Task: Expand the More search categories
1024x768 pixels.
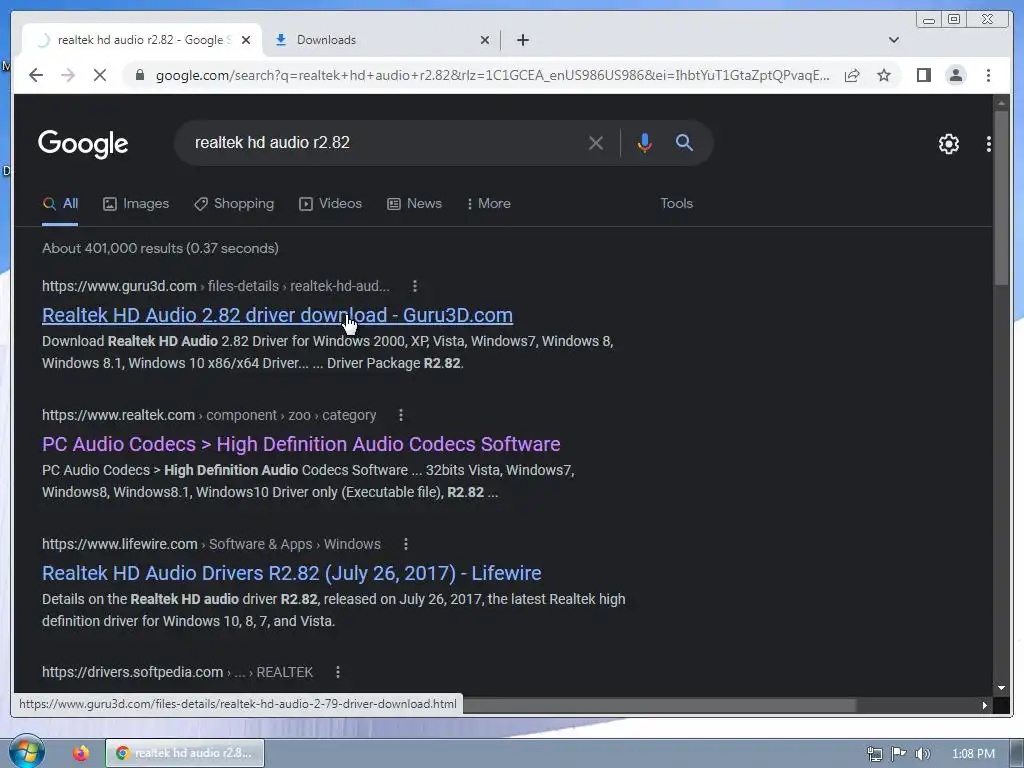Action: 488,204
